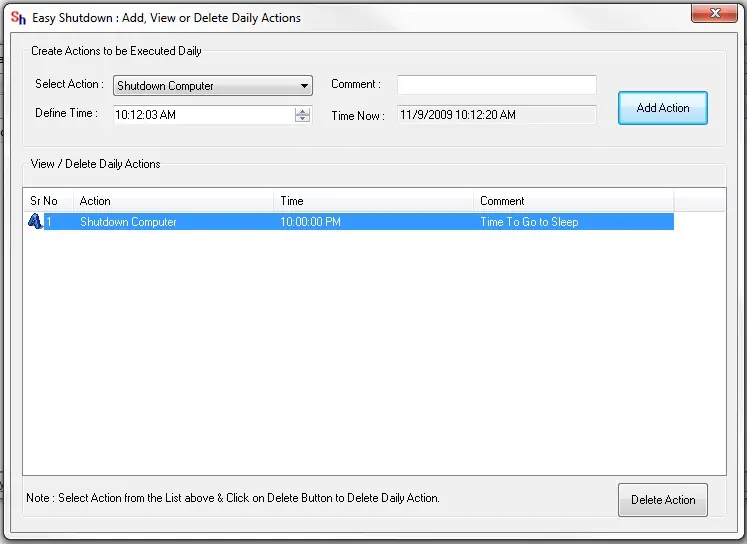747x544 pixels.
Task: Click the Action column header
Action: click(x=172, y=201)
